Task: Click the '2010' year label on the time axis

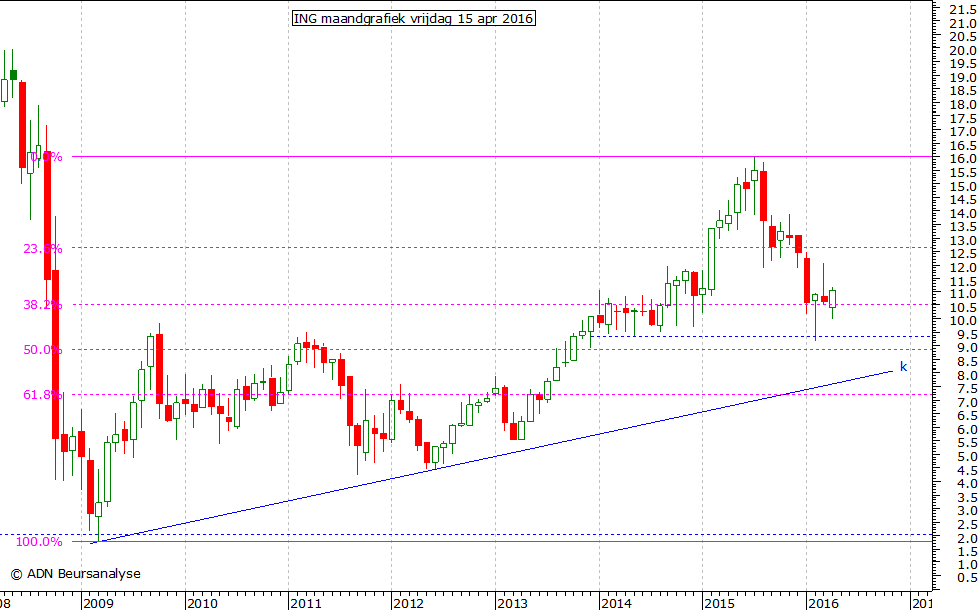Action: (x=202, y=603)
